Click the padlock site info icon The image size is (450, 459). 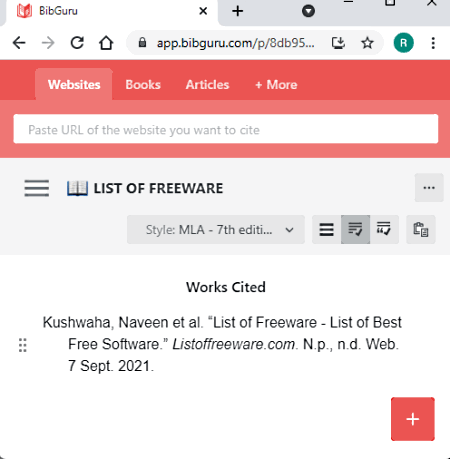click(142, 43)
